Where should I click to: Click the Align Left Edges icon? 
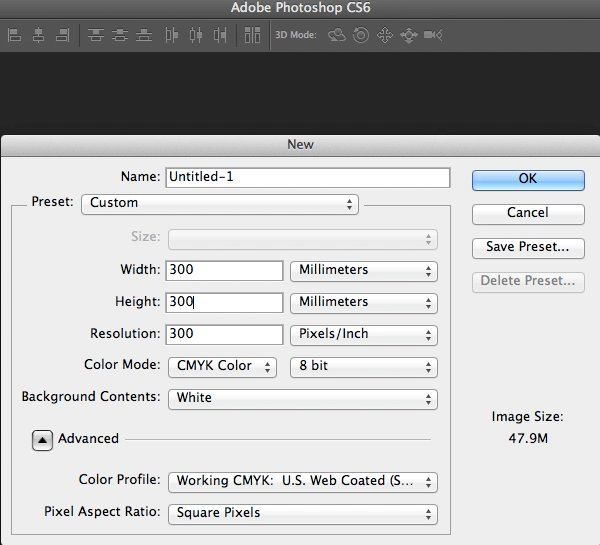pyautogui.click(x=15, y=35)
